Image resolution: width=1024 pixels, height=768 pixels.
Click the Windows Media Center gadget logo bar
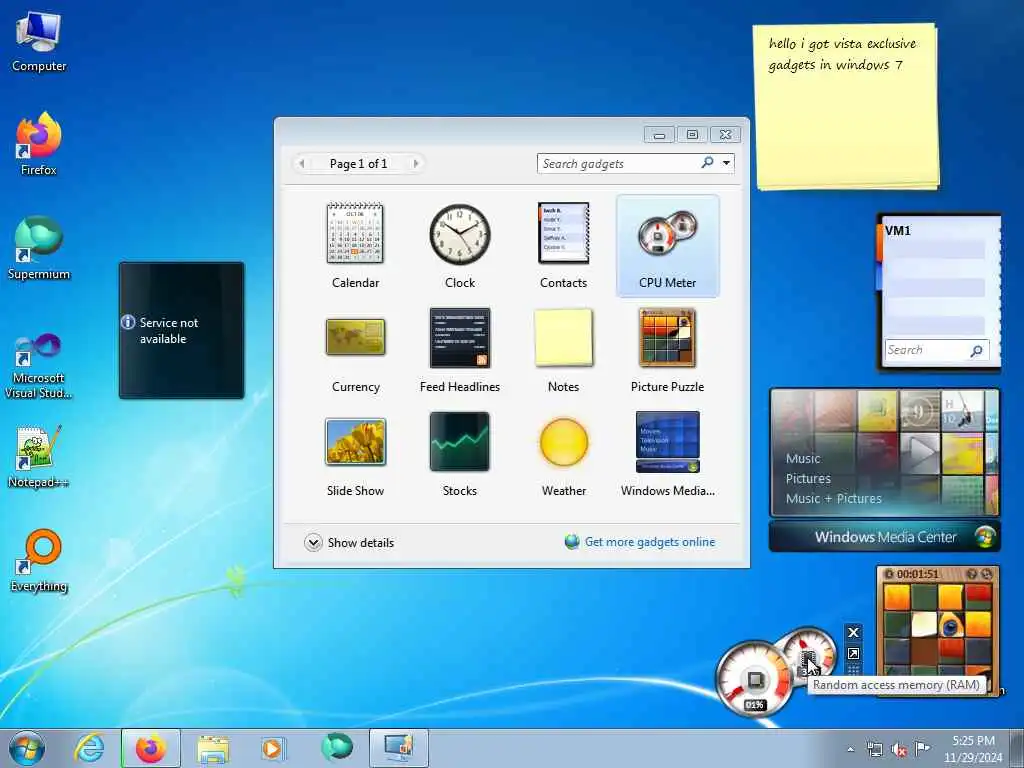click(885, 537)
